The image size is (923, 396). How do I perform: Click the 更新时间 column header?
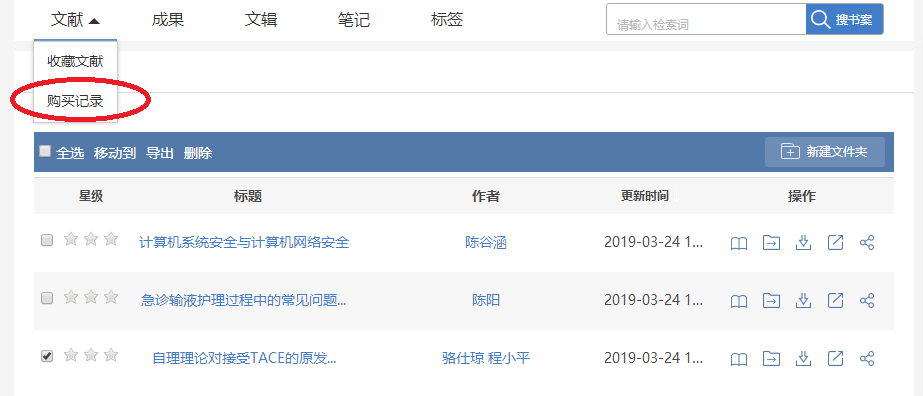coord(645,196)
